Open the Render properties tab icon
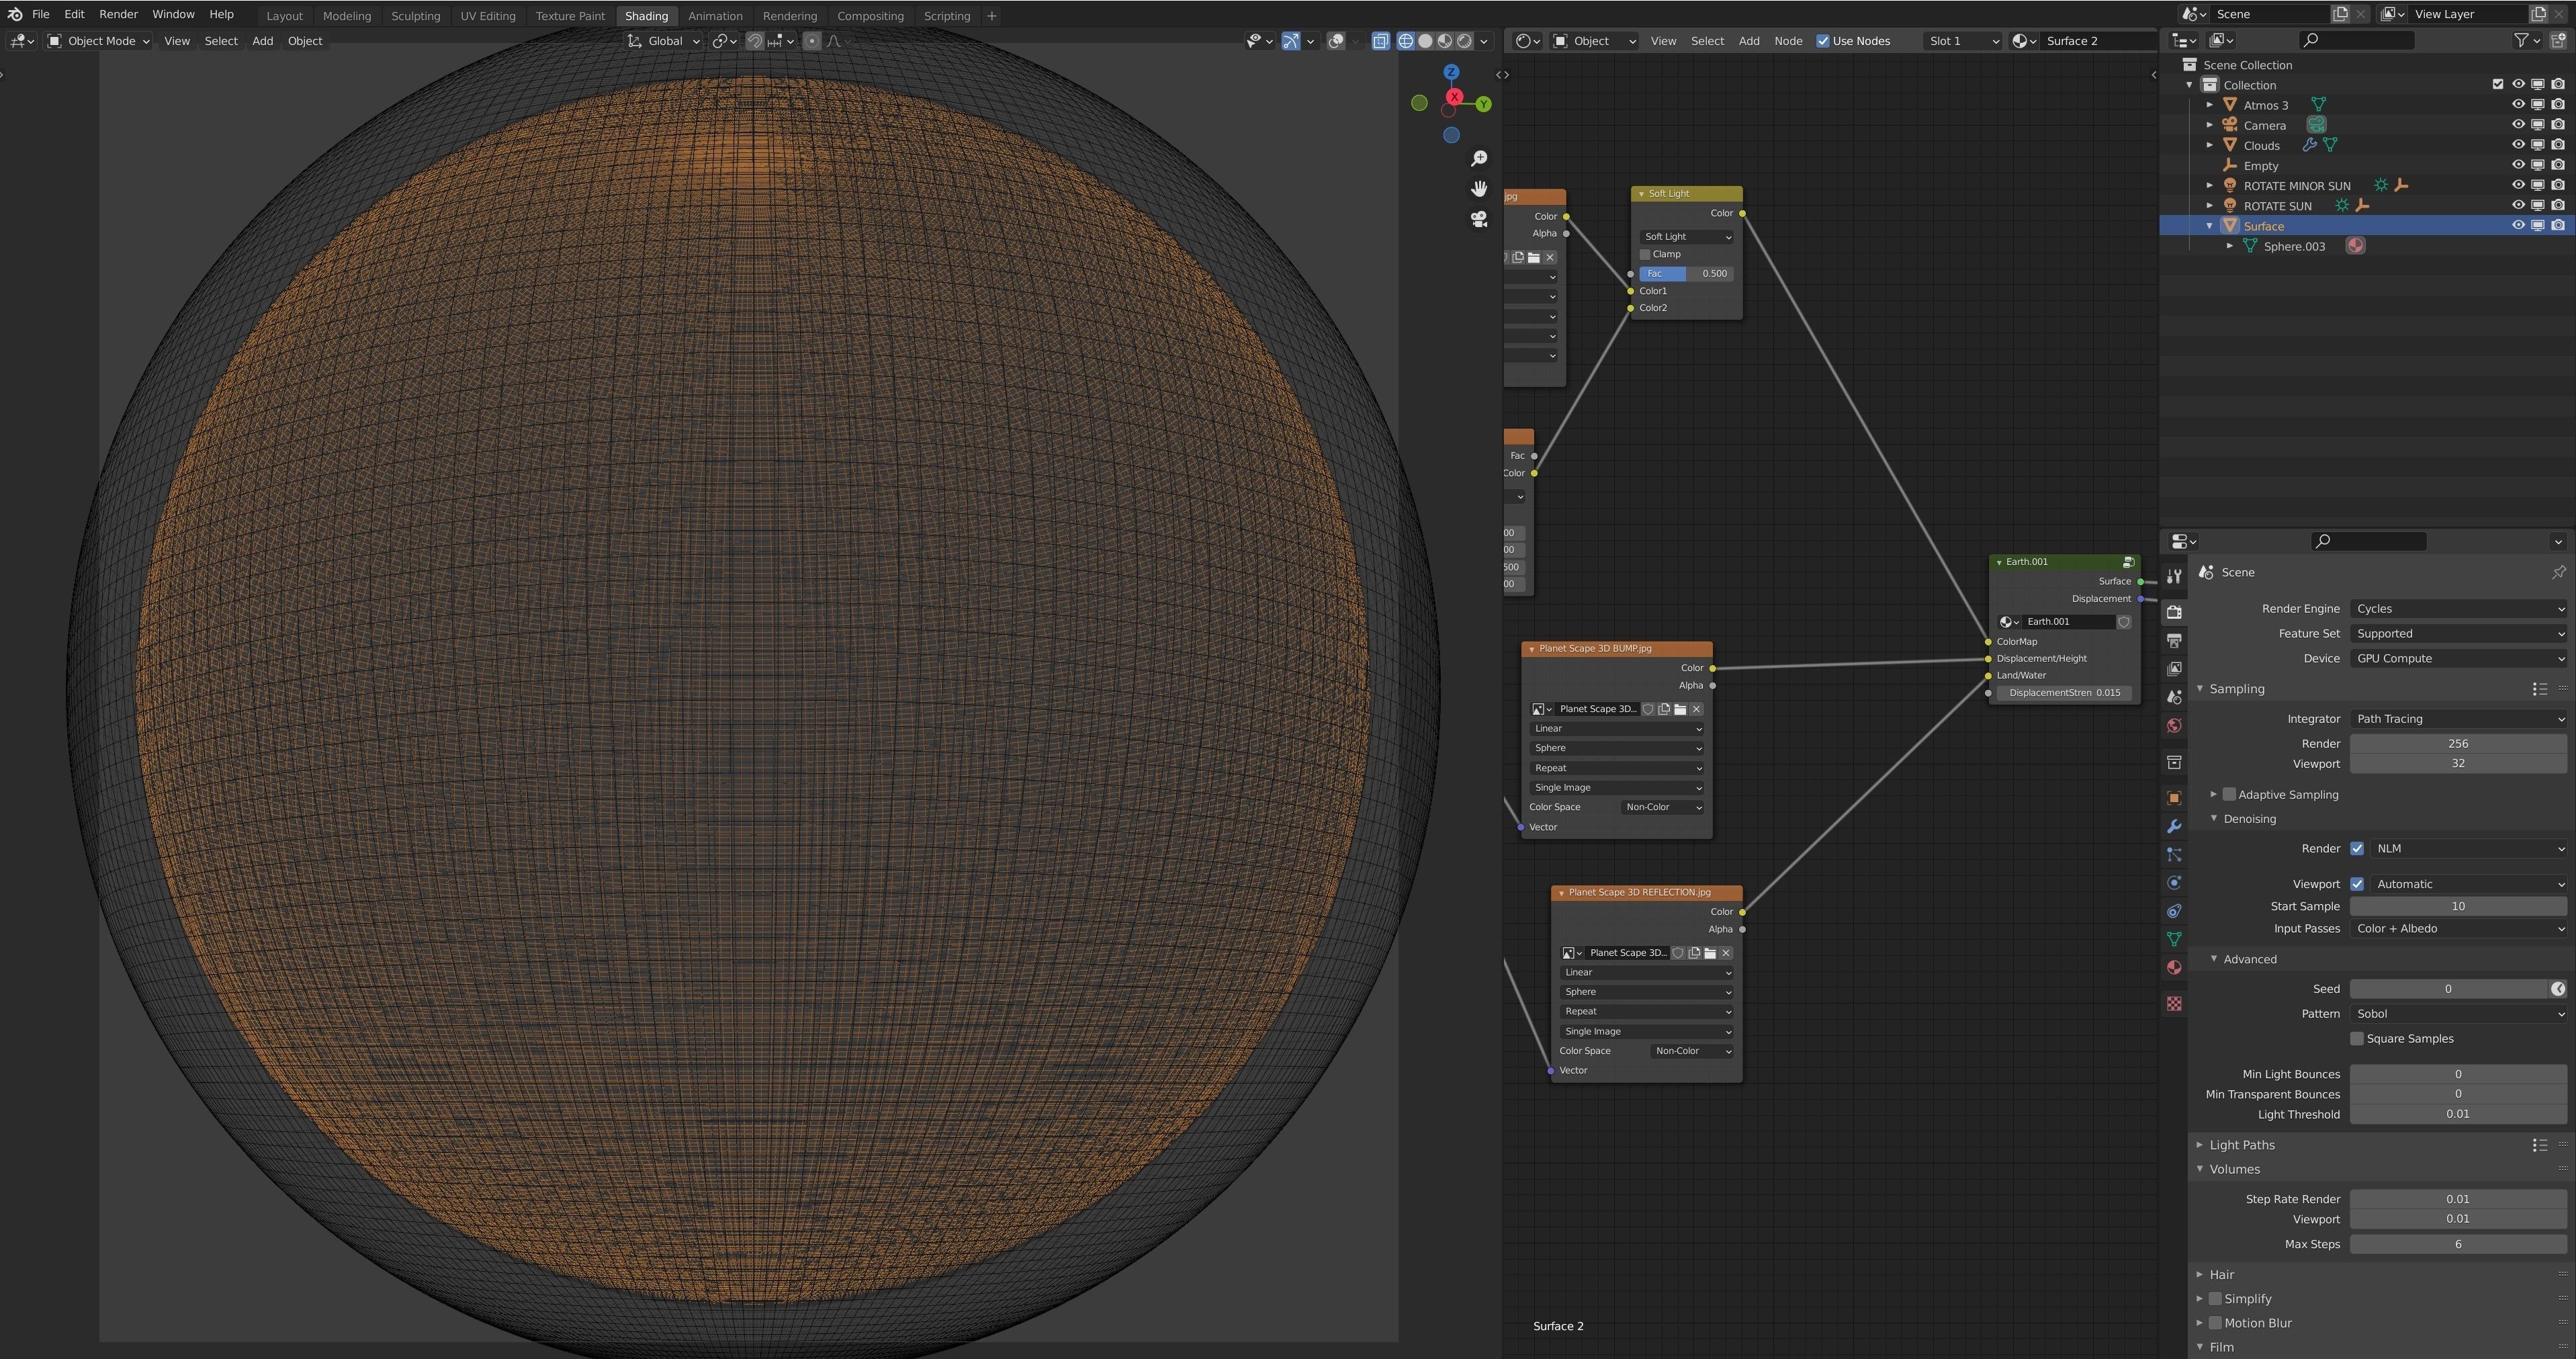This screenshot has width=2576, height=1359. tap(2174, 612)
